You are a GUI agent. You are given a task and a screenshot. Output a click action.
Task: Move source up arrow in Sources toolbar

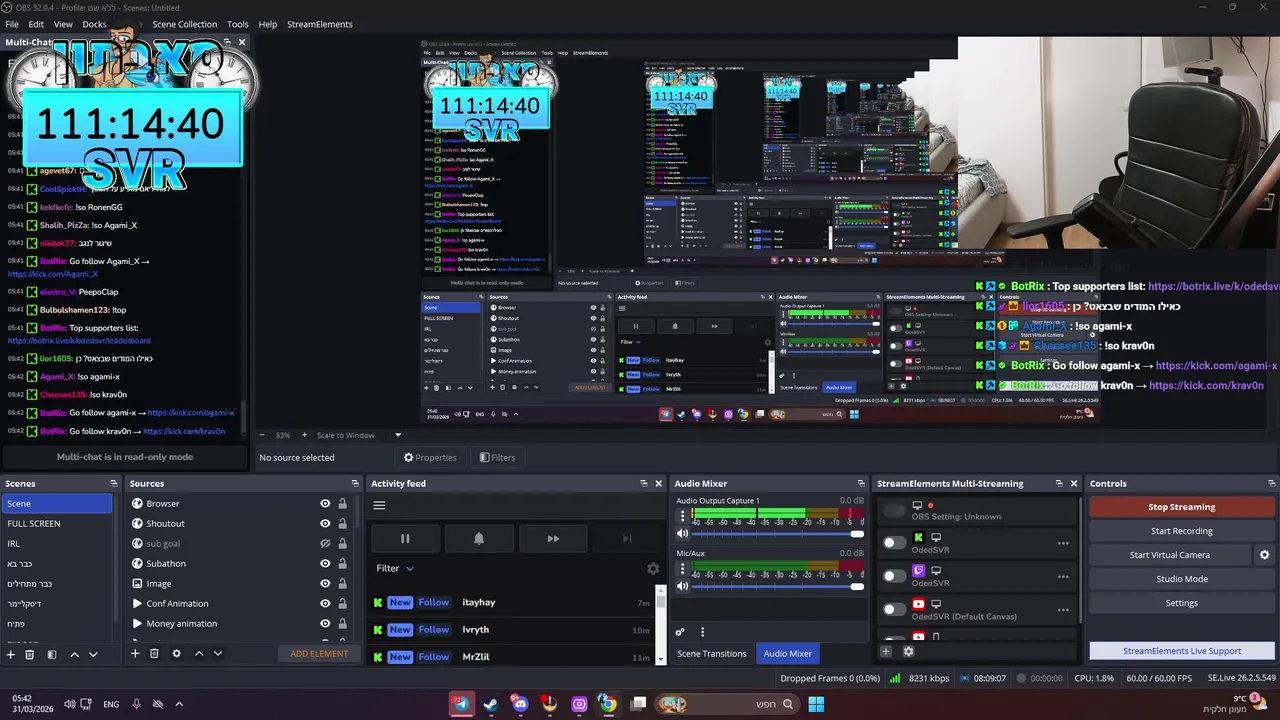pyautogui.click(x=199, y=654)
